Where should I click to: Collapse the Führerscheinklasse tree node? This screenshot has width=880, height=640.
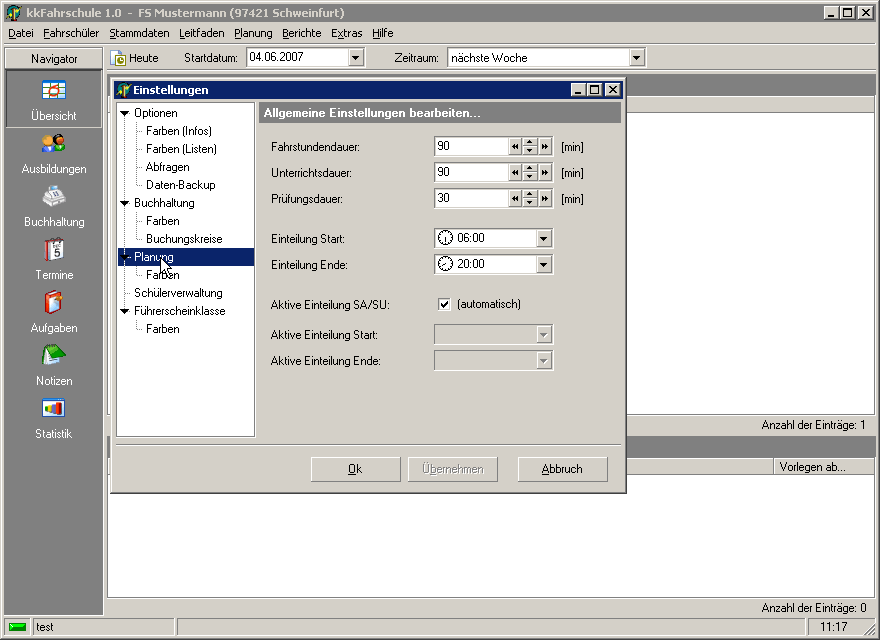coord(125,311)
